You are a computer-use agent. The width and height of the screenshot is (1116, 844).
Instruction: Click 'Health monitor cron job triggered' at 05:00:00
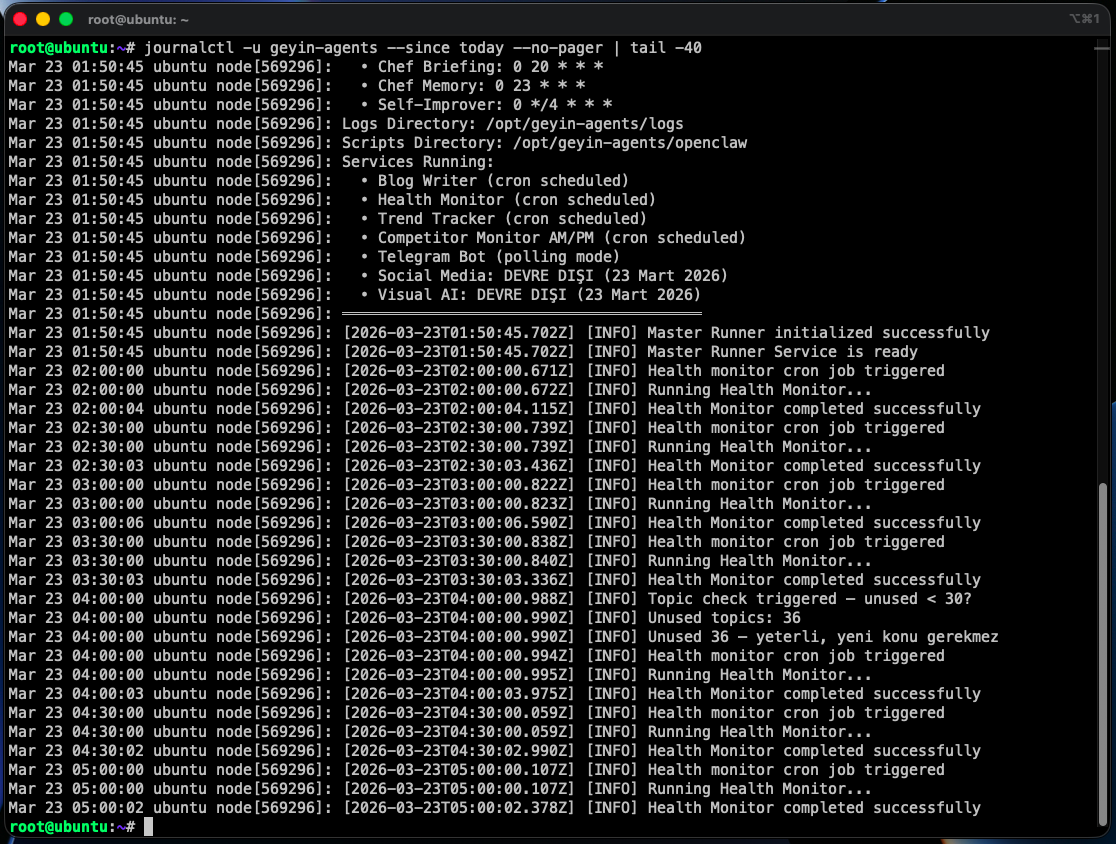[x=796, y=769]
